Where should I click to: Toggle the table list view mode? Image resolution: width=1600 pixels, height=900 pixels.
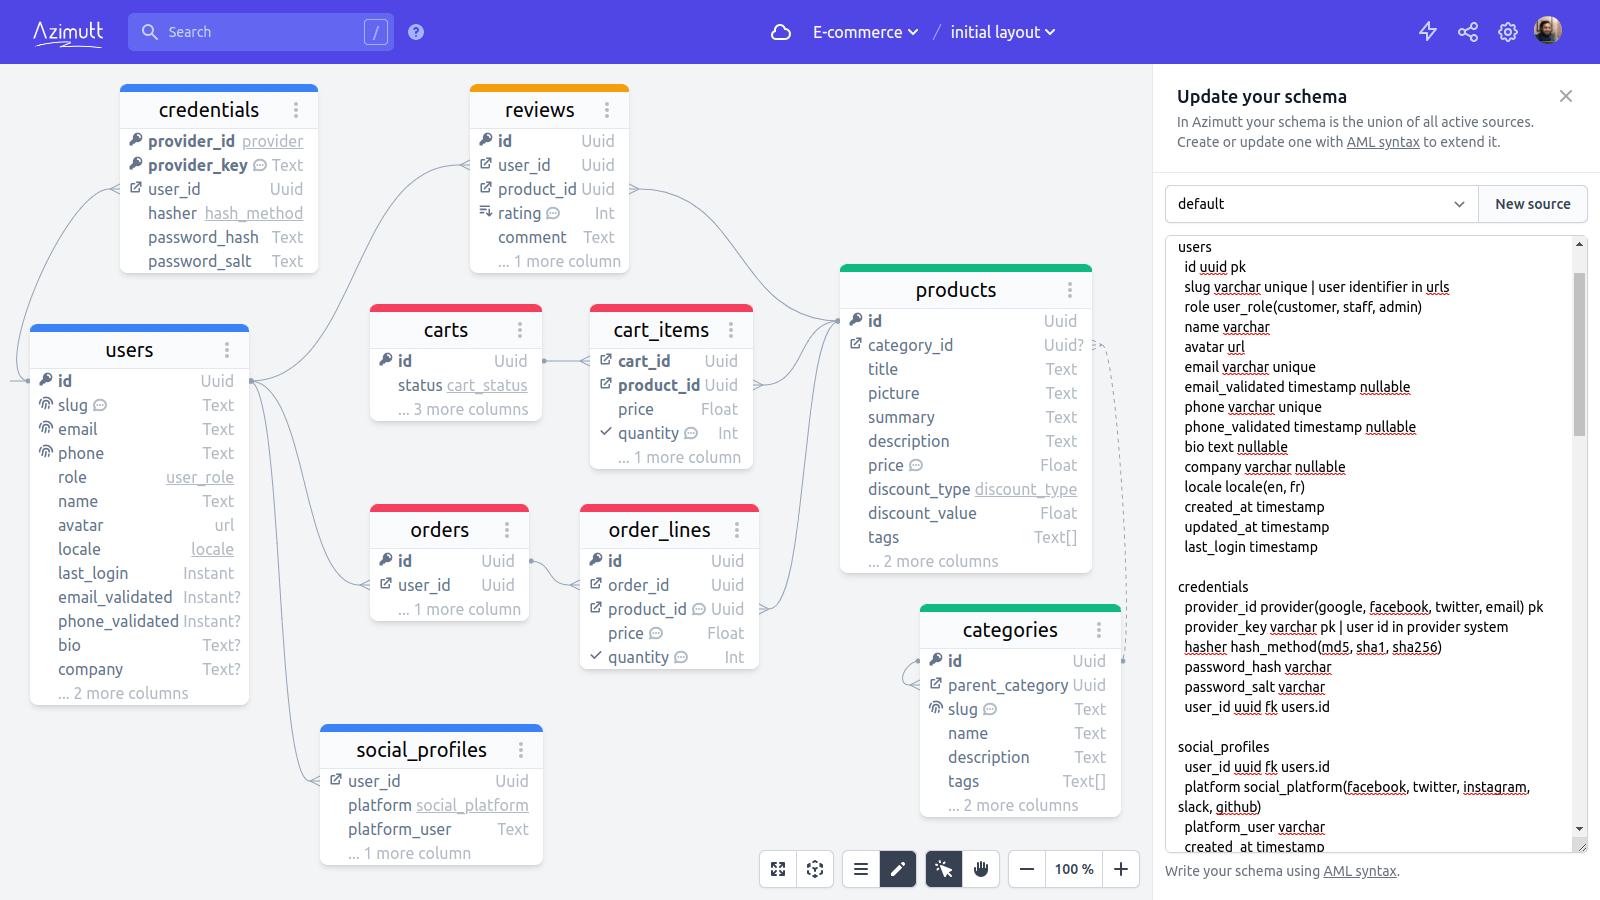(x=860, y=869)
